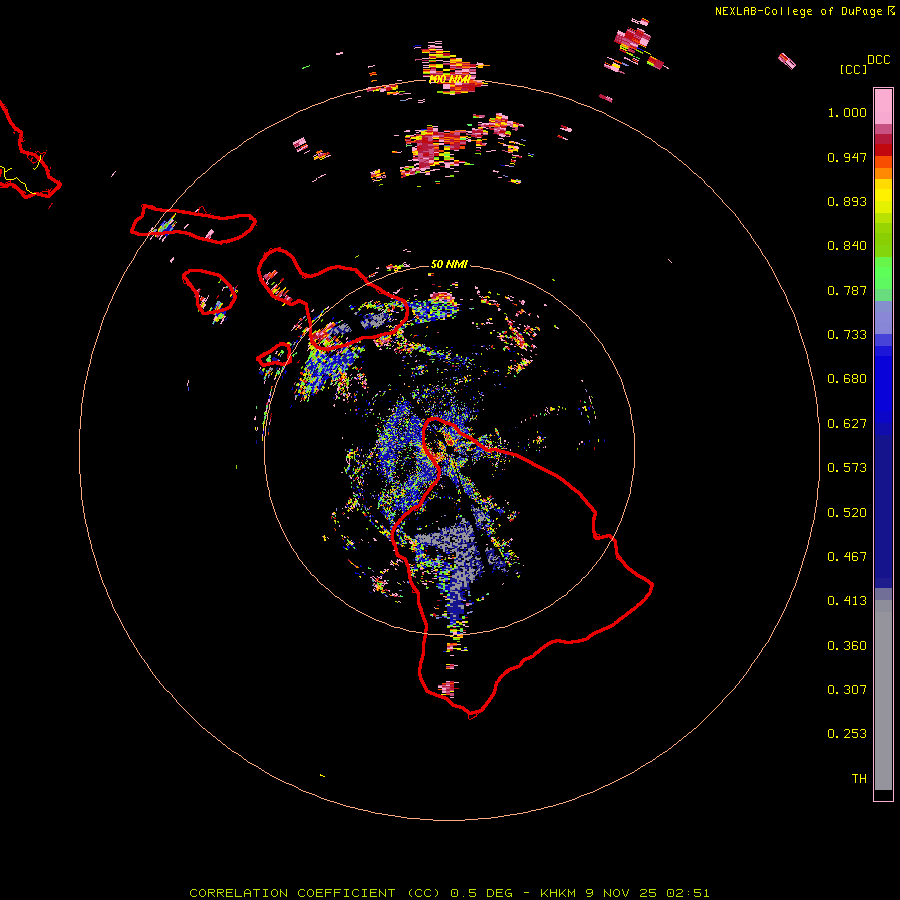This screenshot has width=900, height=900.
Task: Click the DCC product label
Action: point(878,60)
